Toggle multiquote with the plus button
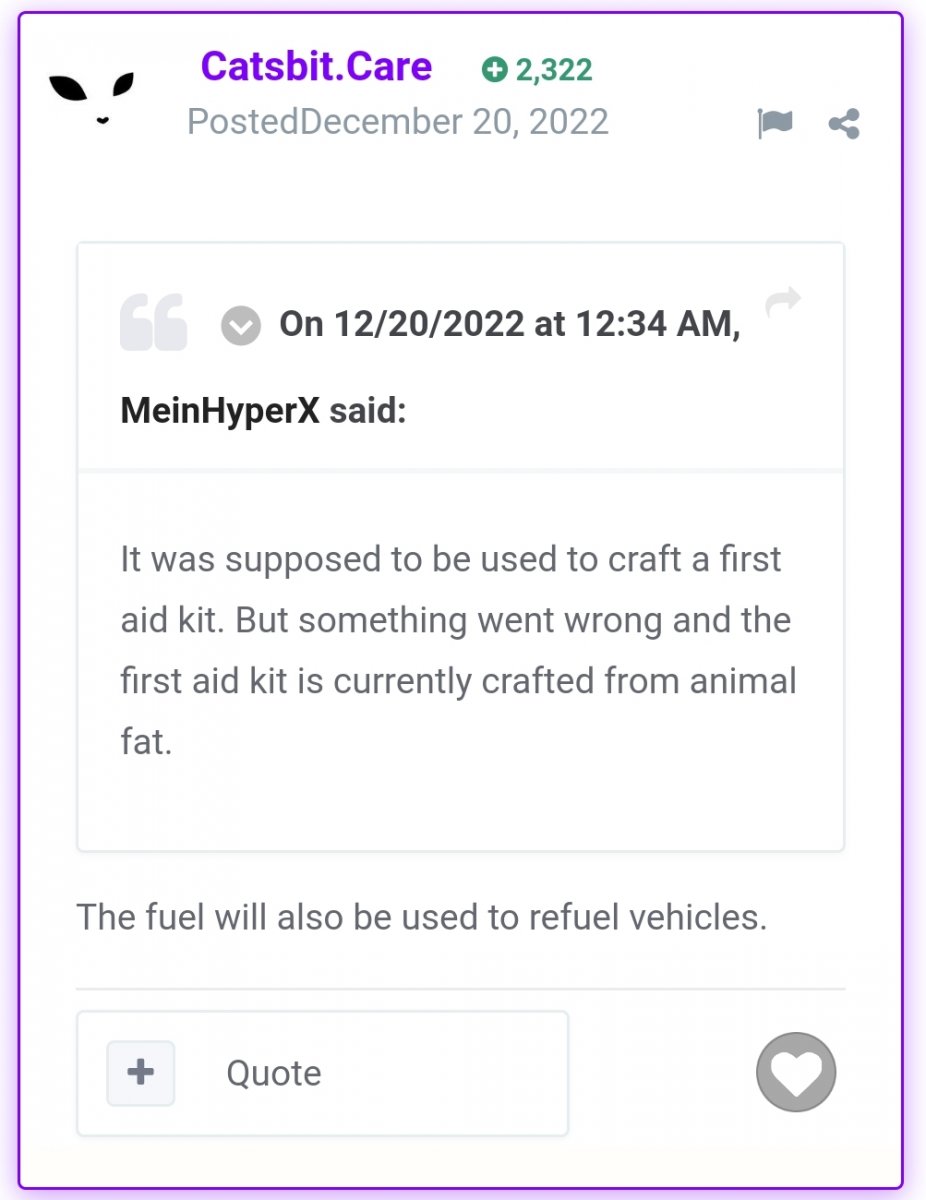Viewport: 926px width, 1200px height. click(141, 1073)
